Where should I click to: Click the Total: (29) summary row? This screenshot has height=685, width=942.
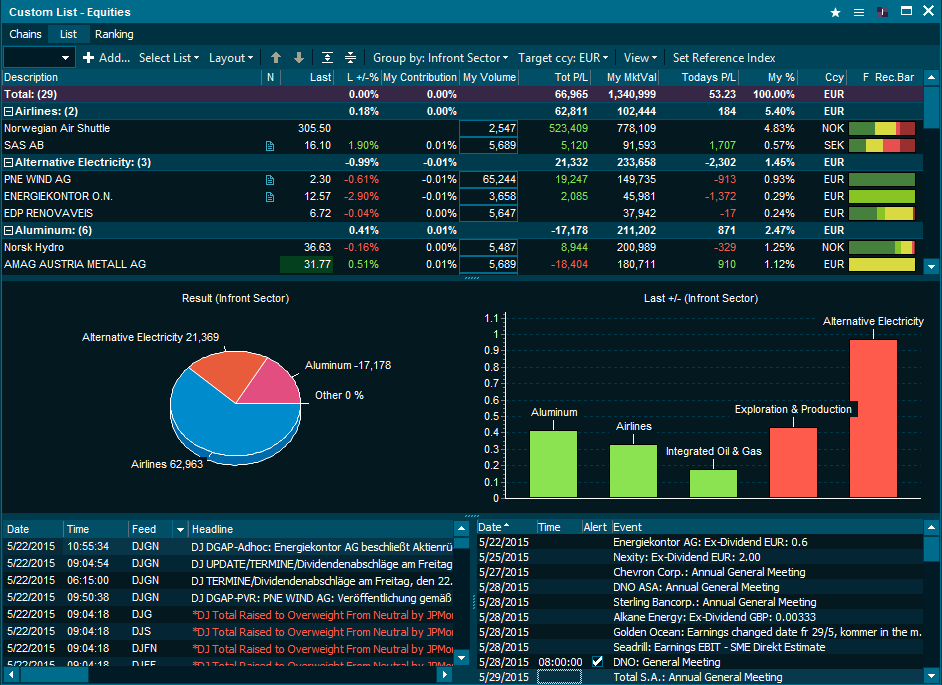[x=463, y=94]
